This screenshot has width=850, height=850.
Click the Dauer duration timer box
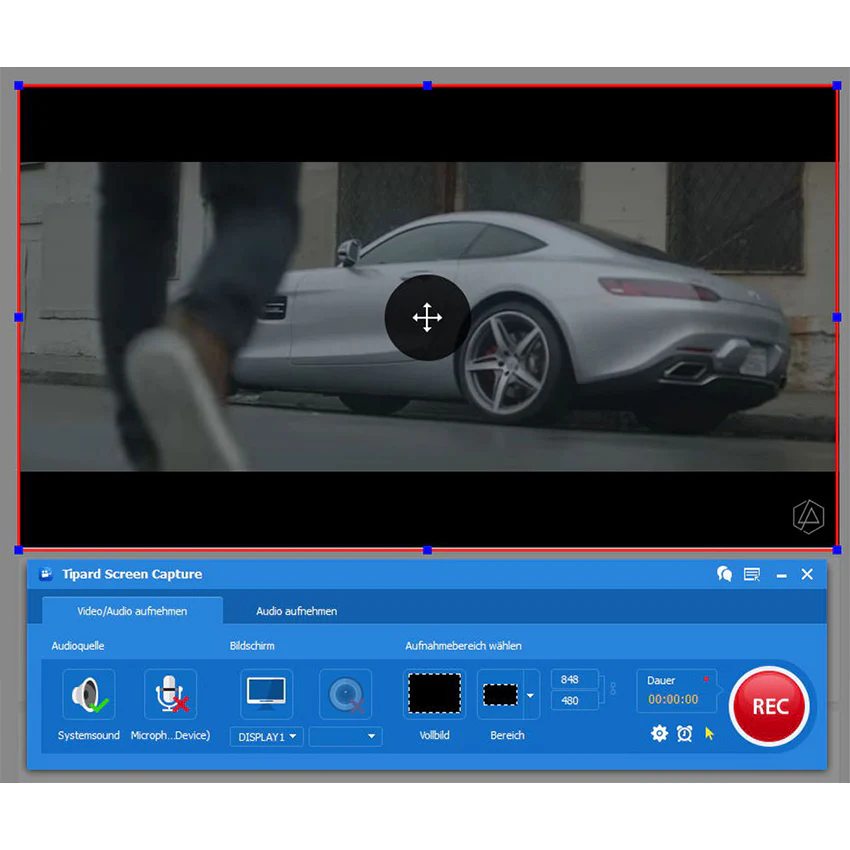point(676,691)
